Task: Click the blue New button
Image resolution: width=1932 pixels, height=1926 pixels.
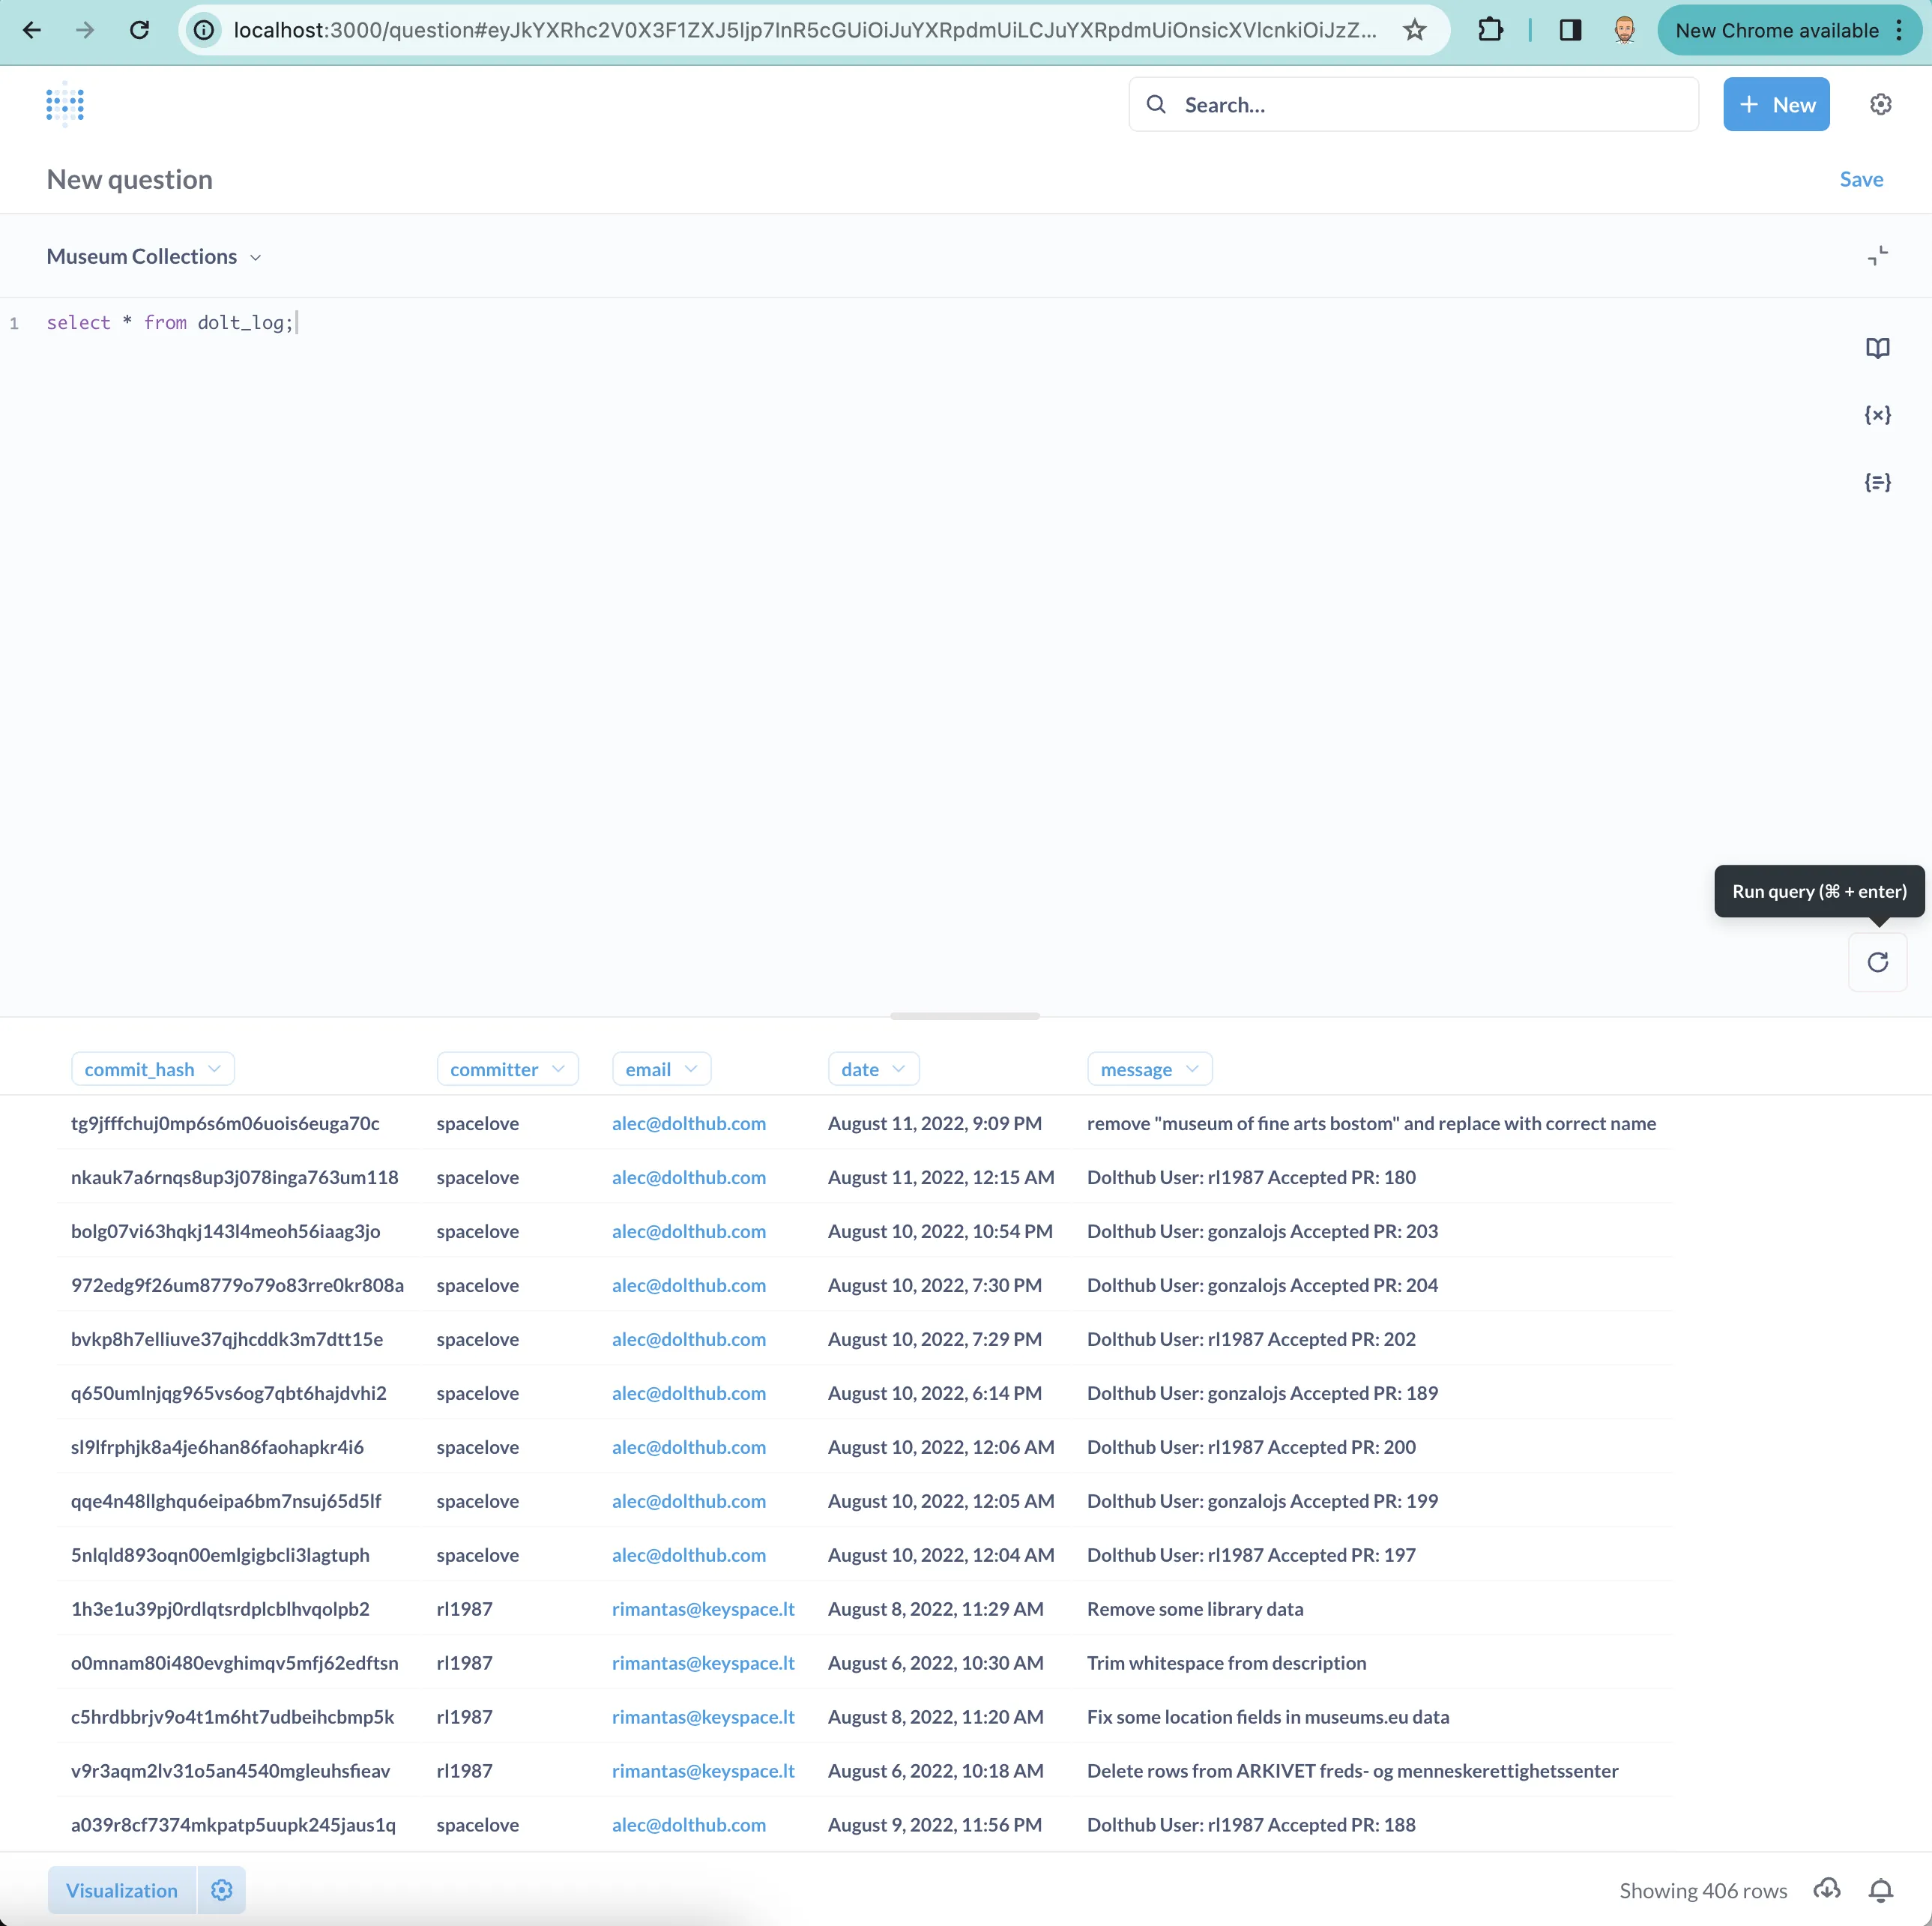Action: [1775, 104]
